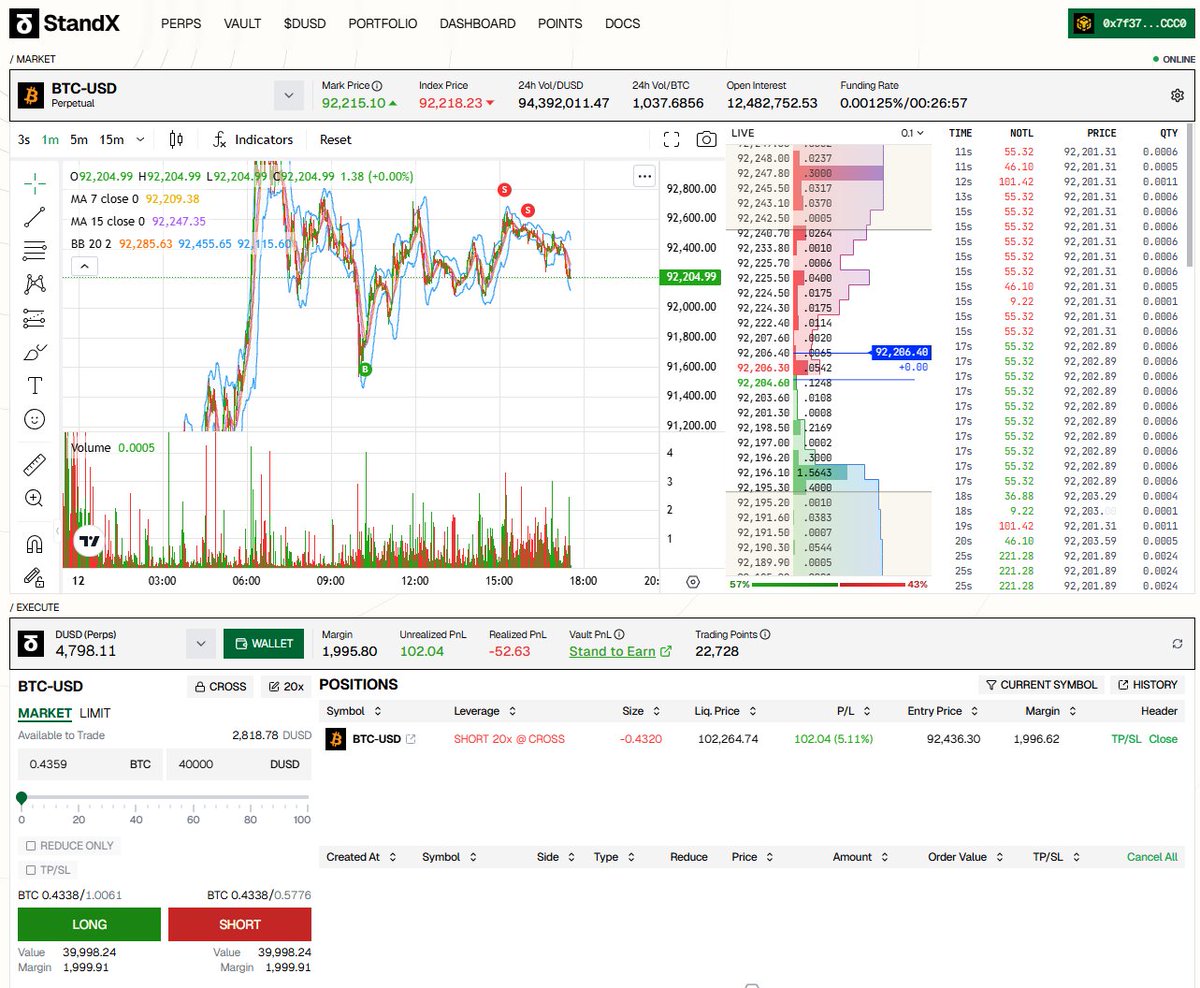
Task: Open BTC-USD position in new window icon
Action: tap(410, 739)
